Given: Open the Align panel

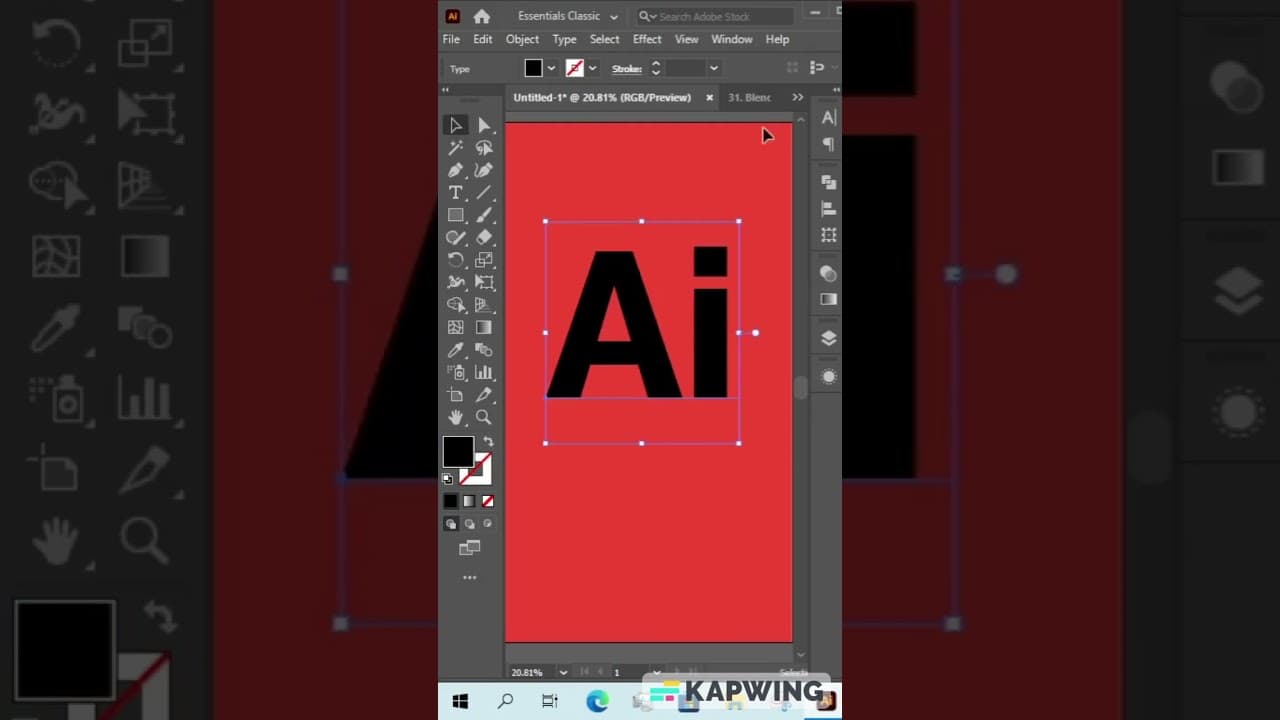Looking at the screenshot, I should (828, 209).
